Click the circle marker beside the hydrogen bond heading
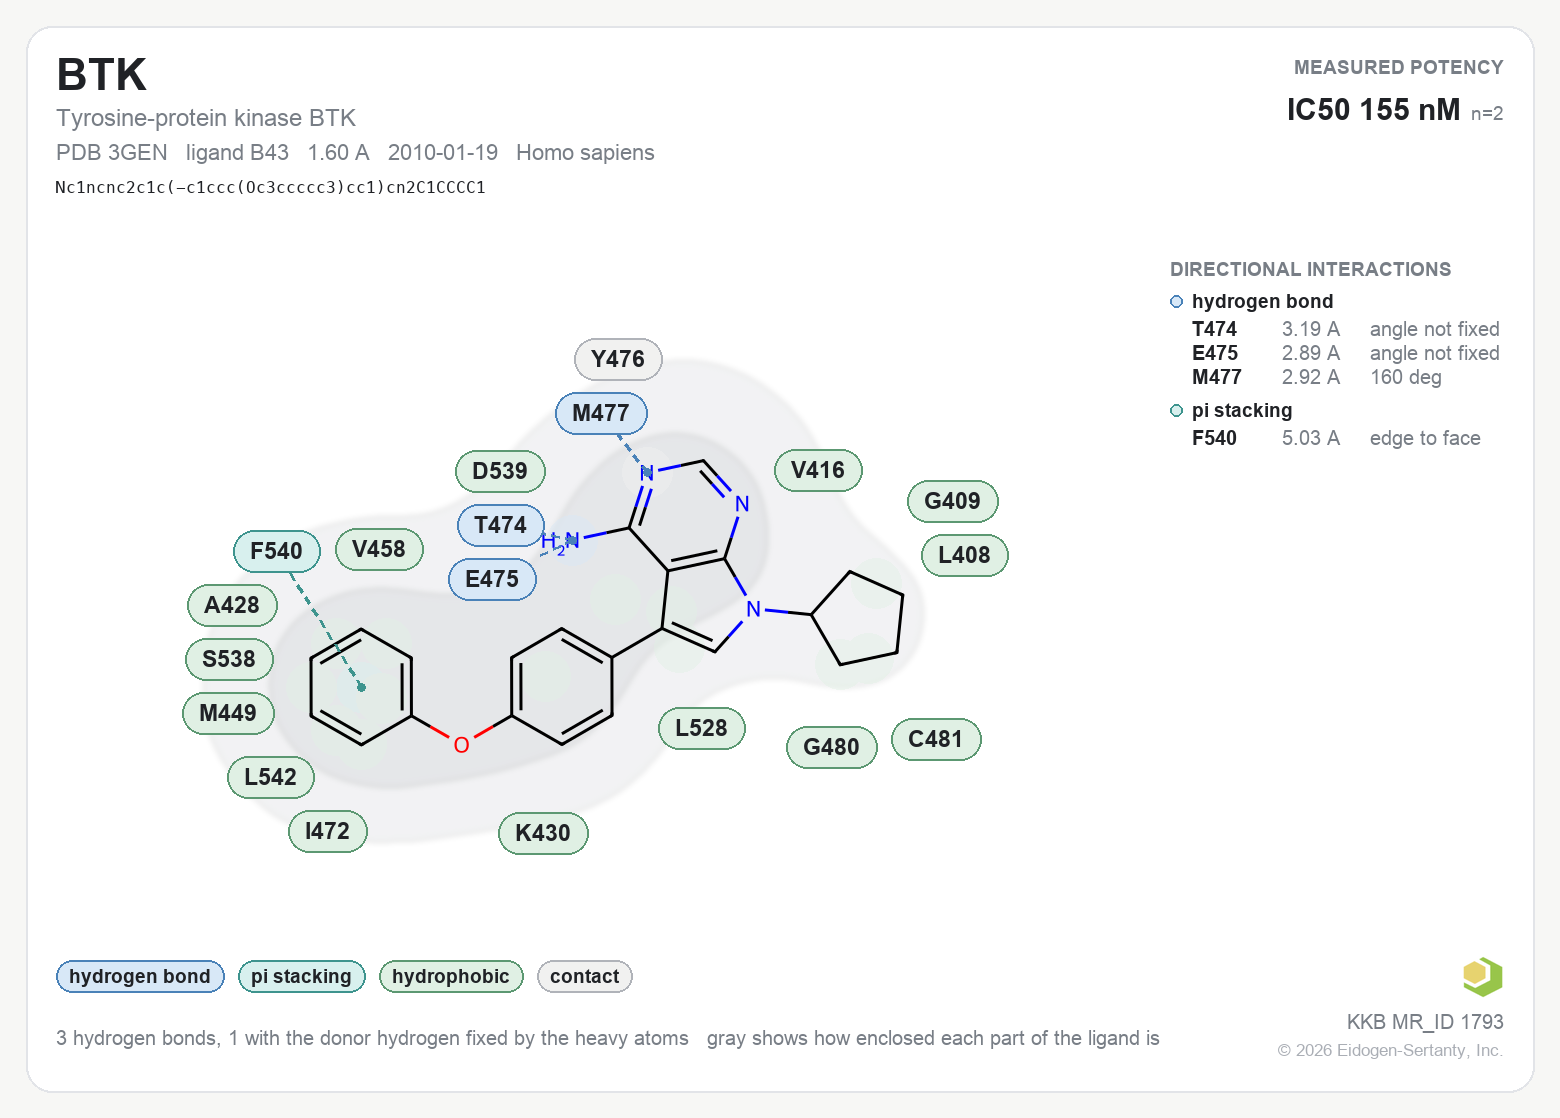 [1177, 302]
